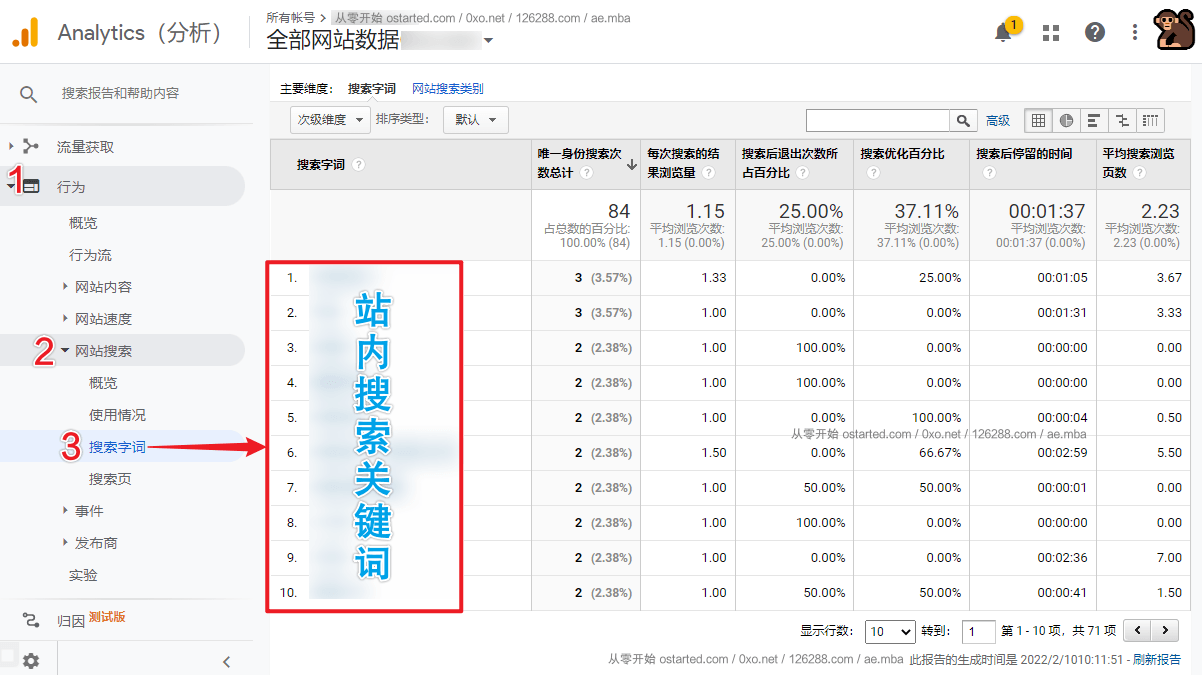The image size is (1202, 675).
Task: Expand the 发布商 submenu
Action: click(66, 543)
